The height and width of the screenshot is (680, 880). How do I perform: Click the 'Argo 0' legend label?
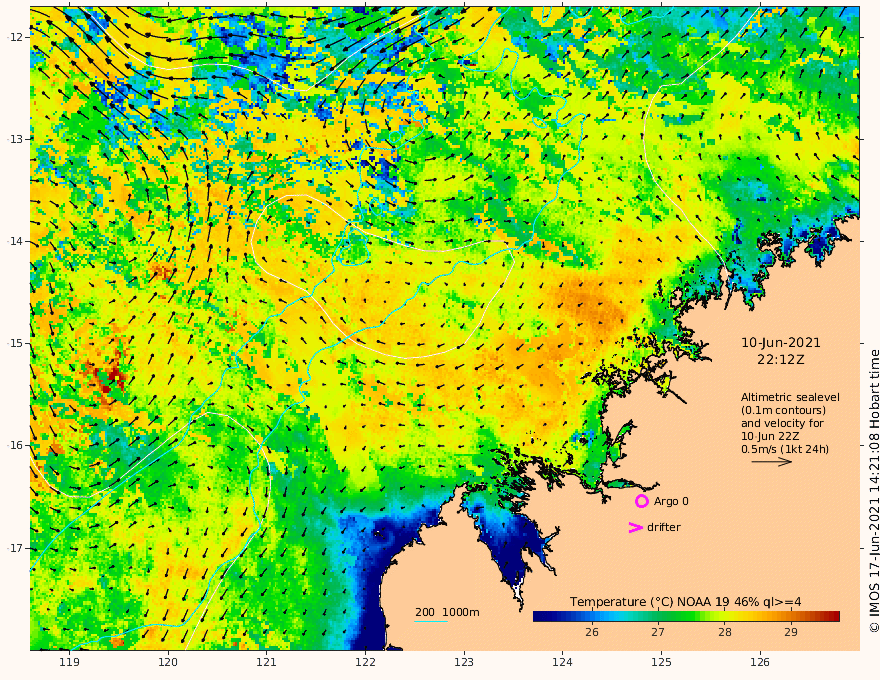pyautogui.click(x=671, y=501)
